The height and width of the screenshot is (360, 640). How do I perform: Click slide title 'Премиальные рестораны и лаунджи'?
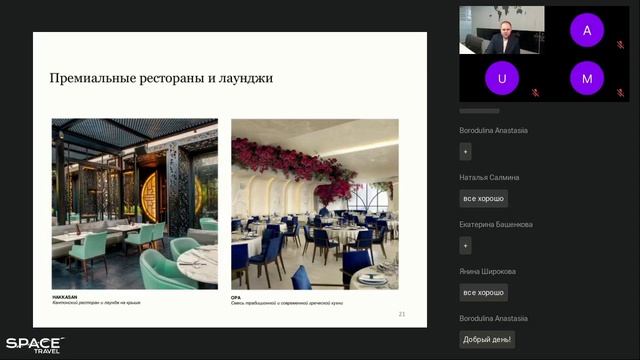pyautogui.click(x=161, y=78)
